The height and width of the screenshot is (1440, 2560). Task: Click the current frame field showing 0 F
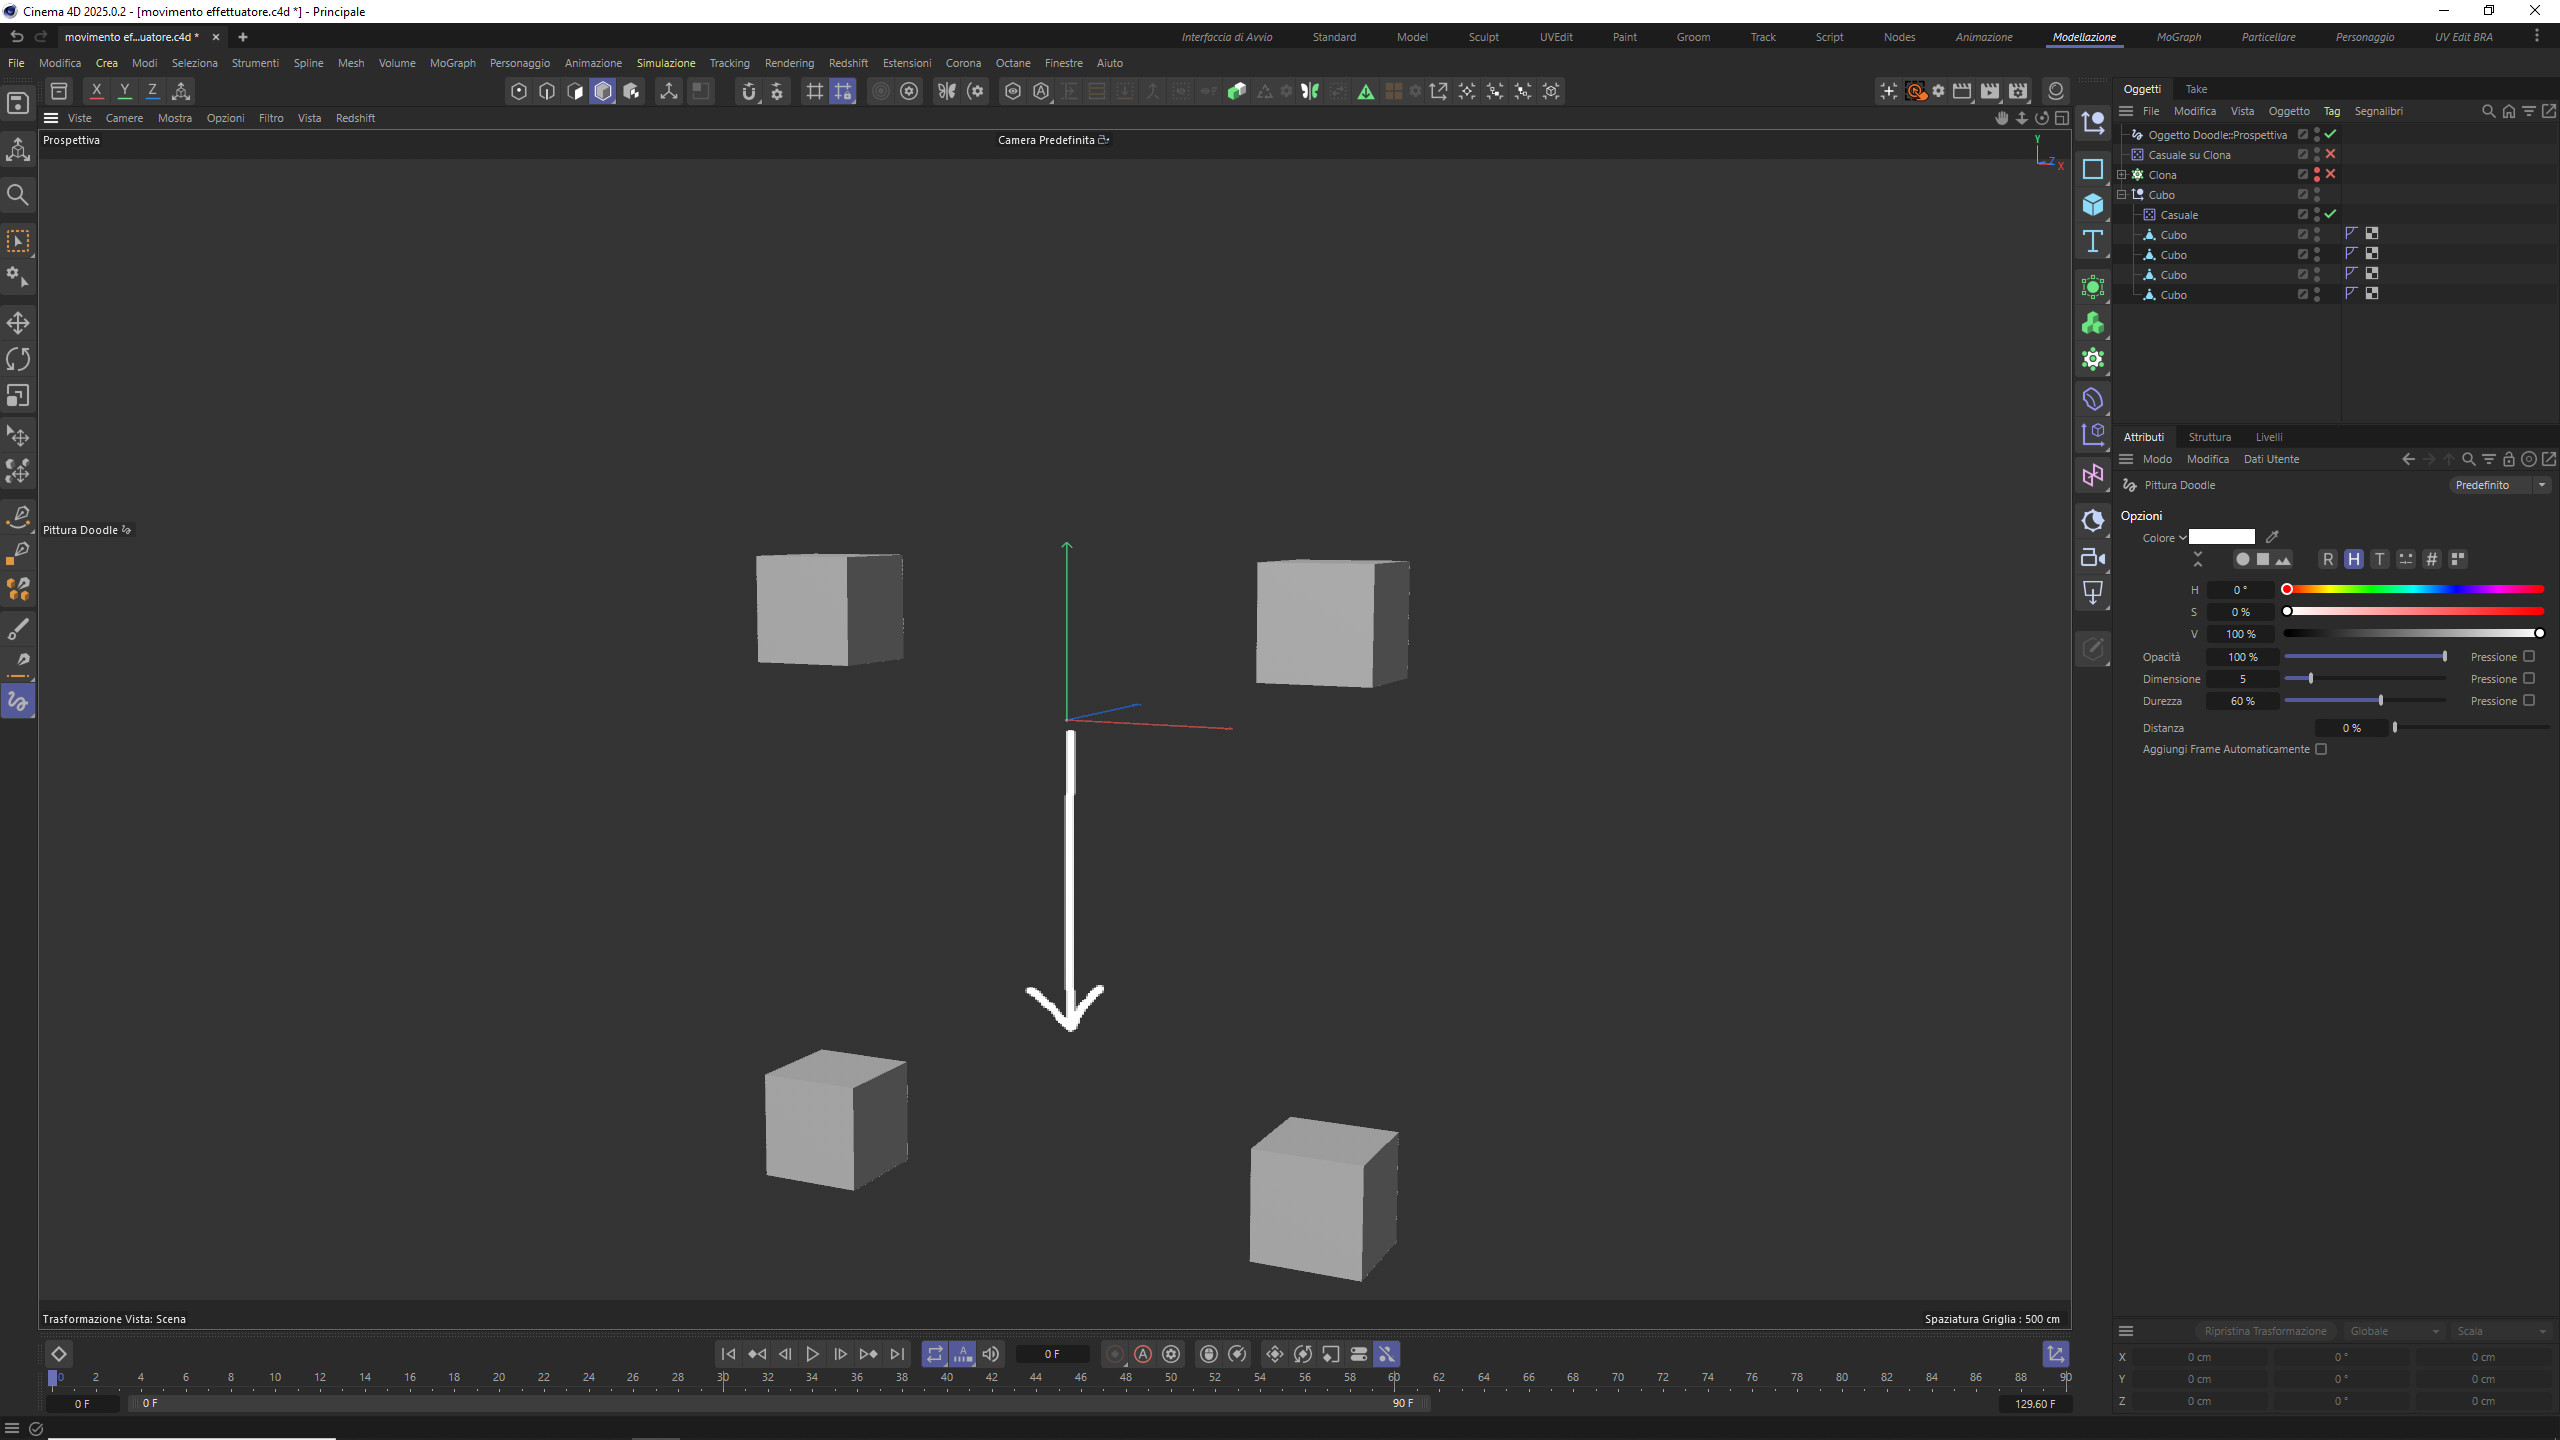pos(1051,1354)
